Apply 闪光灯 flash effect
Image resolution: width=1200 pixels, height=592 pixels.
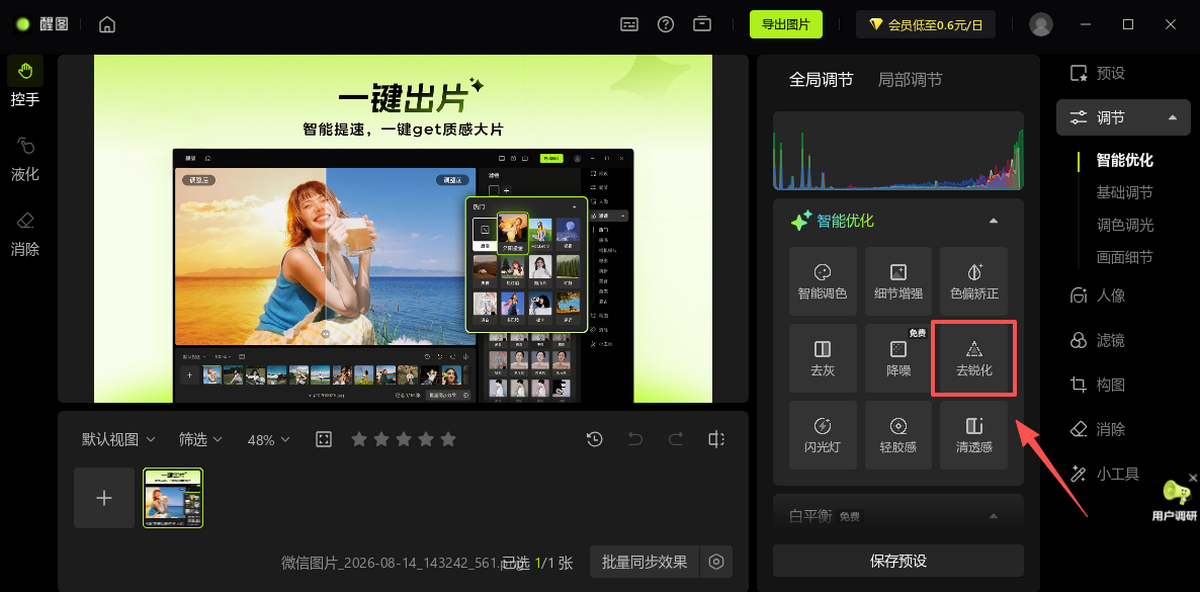[822, 435]
